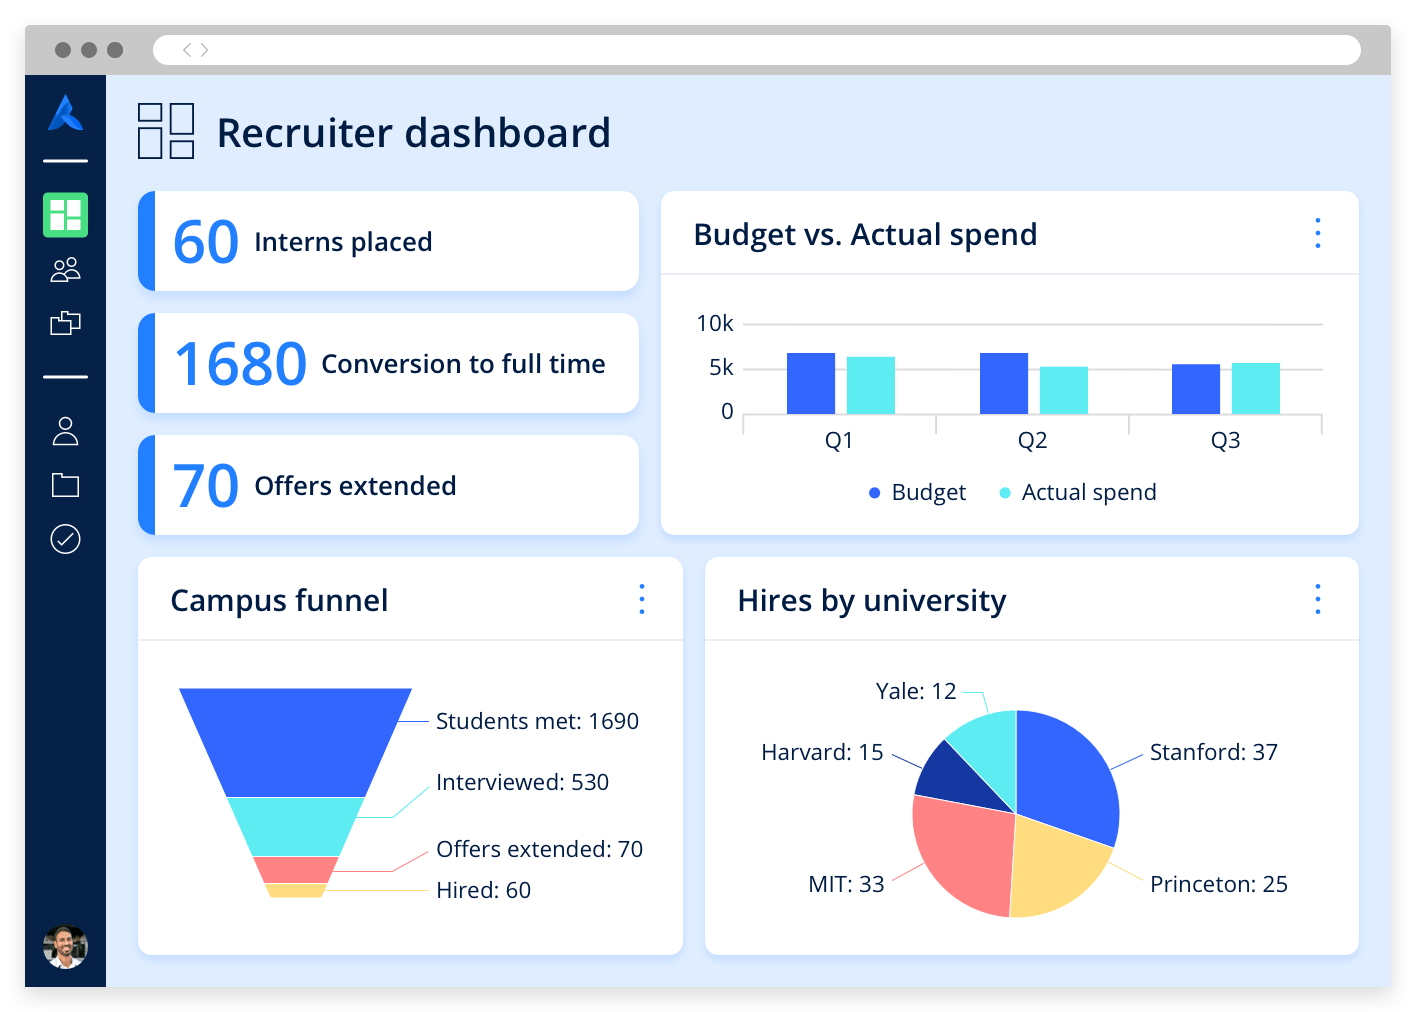This screenshot has width=1416, height=1012.
Task: Select the red Offers extended funnel segment
Action: pyautogui.click(x=295, y=869)
